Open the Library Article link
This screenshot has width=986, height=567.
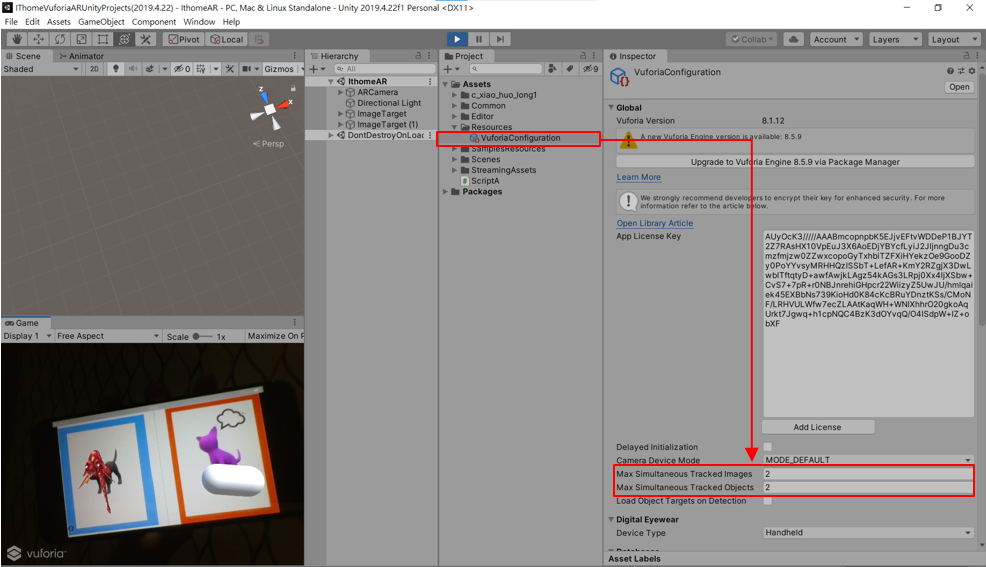point(655,223)
